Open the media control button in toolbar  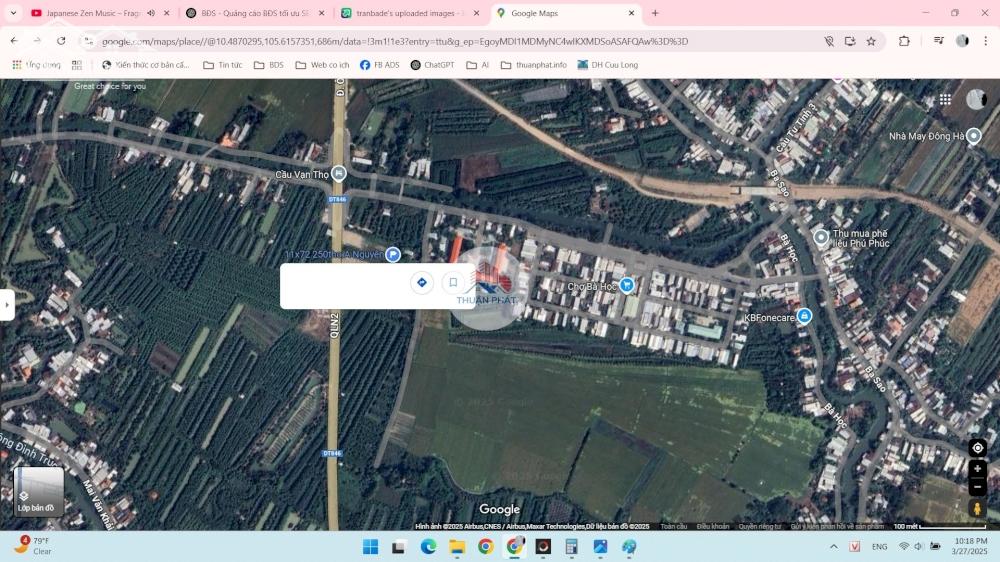[x=938, y=41]
